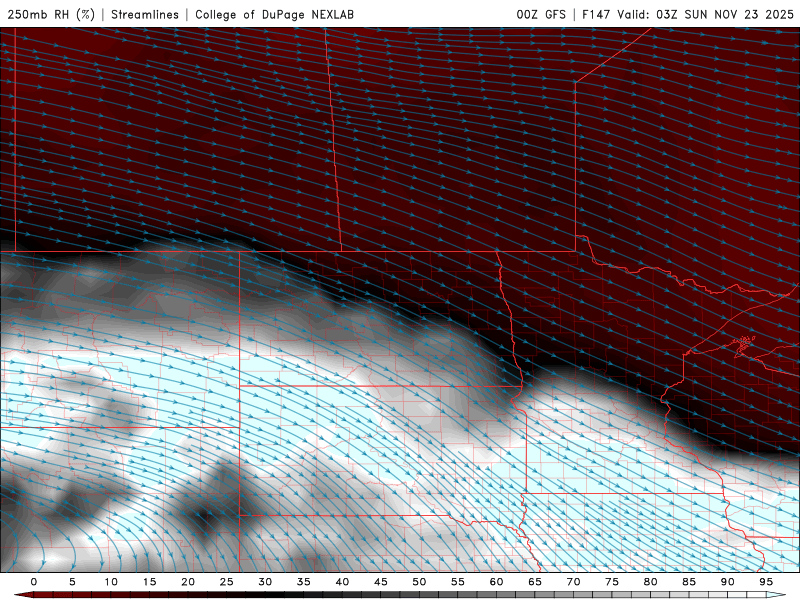
Task: Click the colorbar label "60"
Action: 496,582
